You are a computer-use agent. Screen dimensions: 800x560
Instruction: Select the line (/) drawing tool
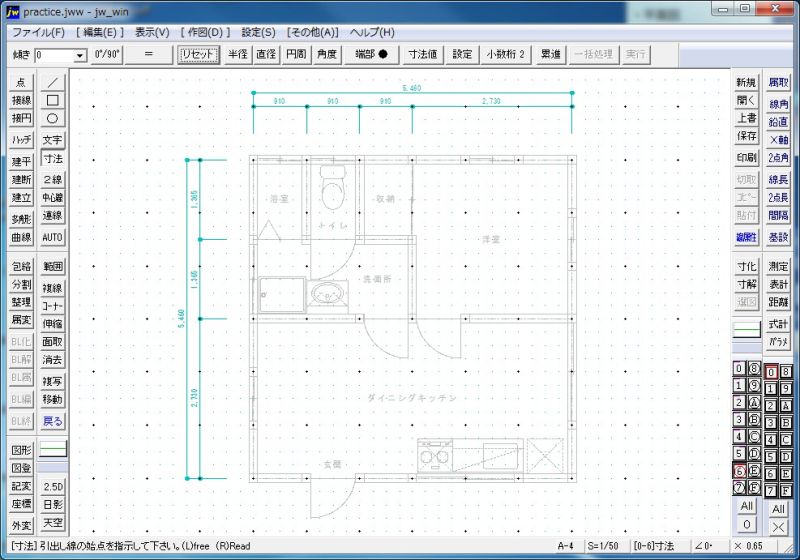(x=53, y=82)
